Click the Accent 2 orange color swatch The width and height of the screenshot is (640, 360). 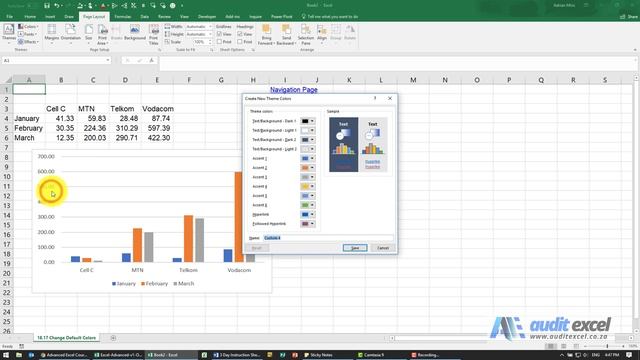pyautogui.click(x=305, y=168)
